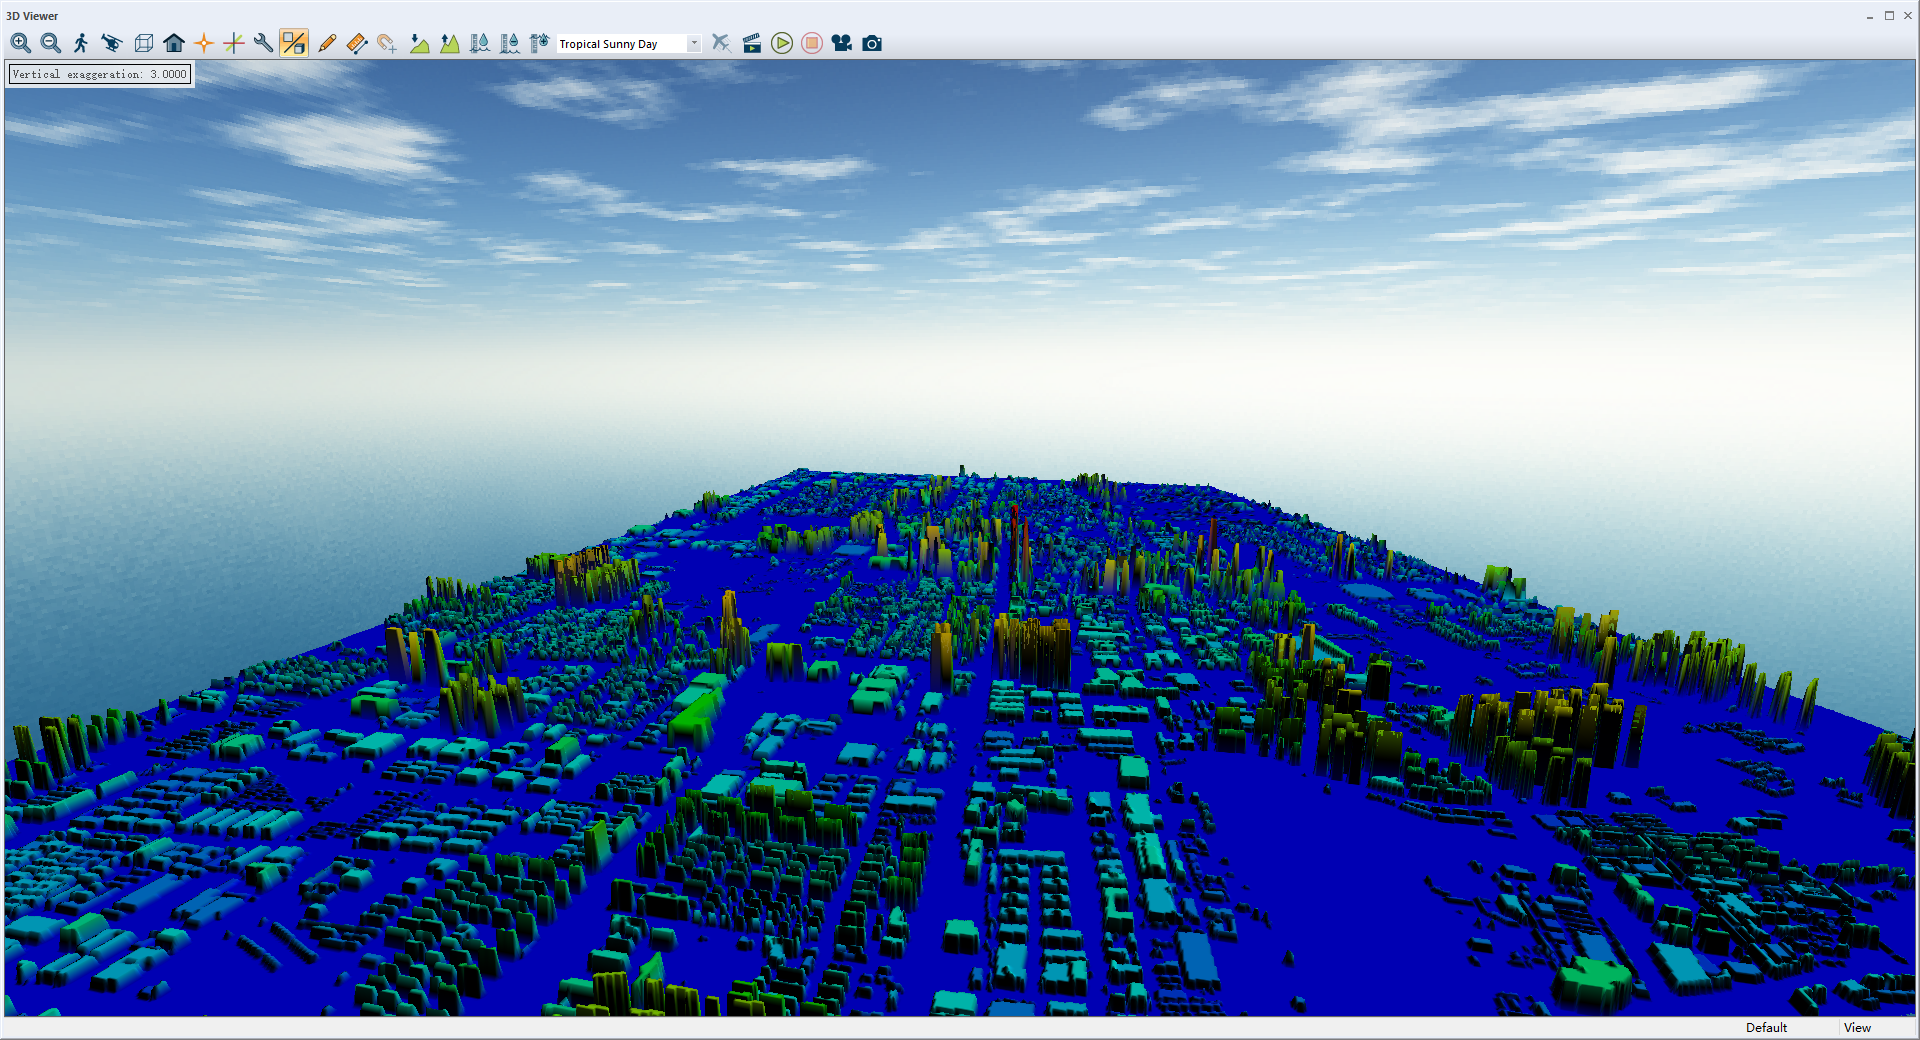Activate the measure distance tool
The image size is (1920, 1040).
[x=357, y=43]
